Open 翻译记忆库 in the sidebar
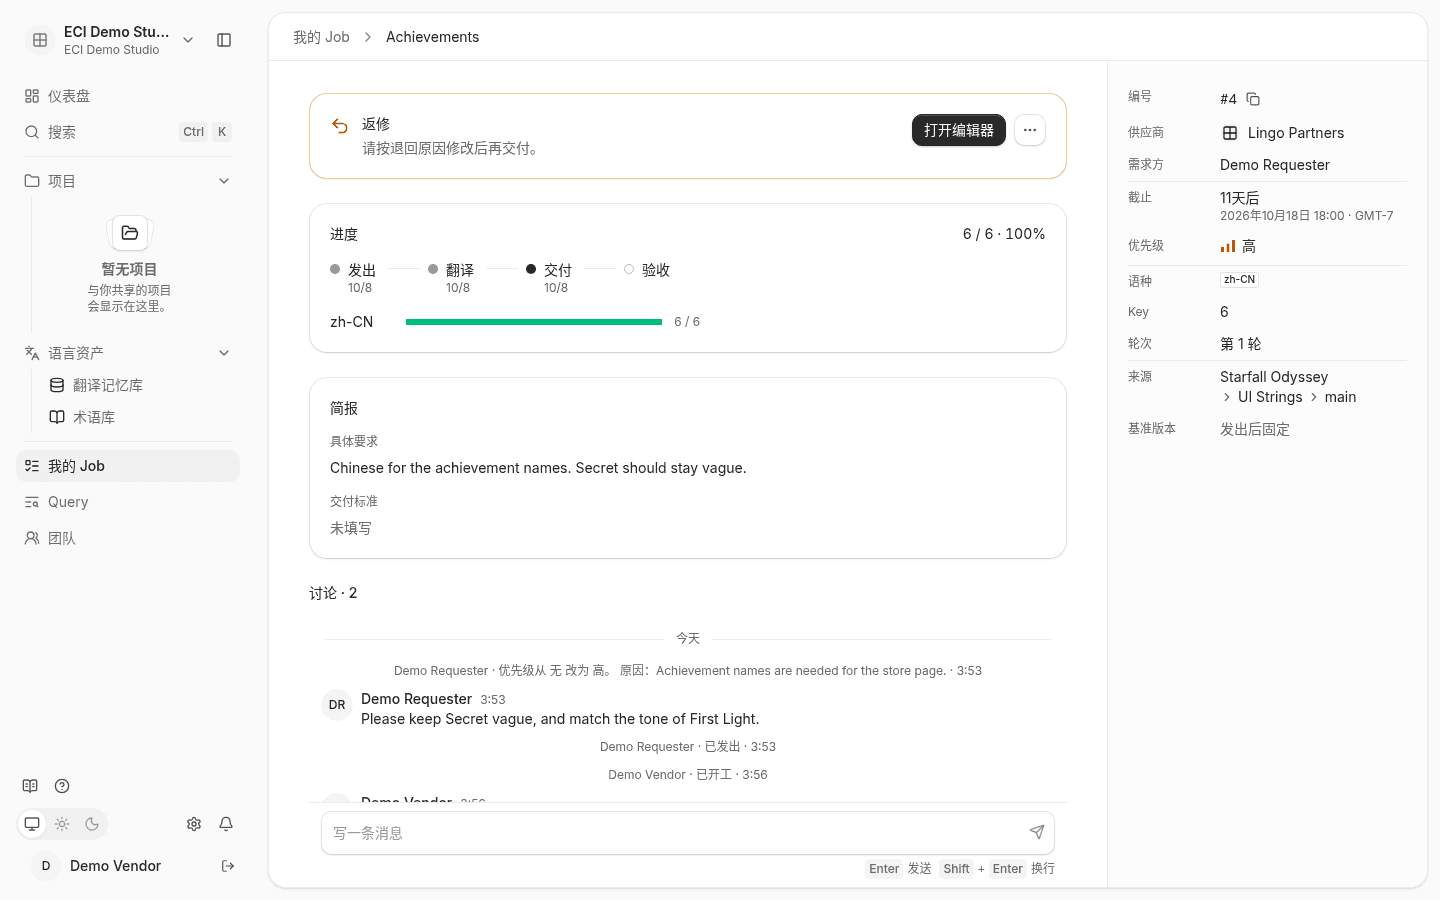The height and width of the screenshot is (900, 1440). point(140,385)
